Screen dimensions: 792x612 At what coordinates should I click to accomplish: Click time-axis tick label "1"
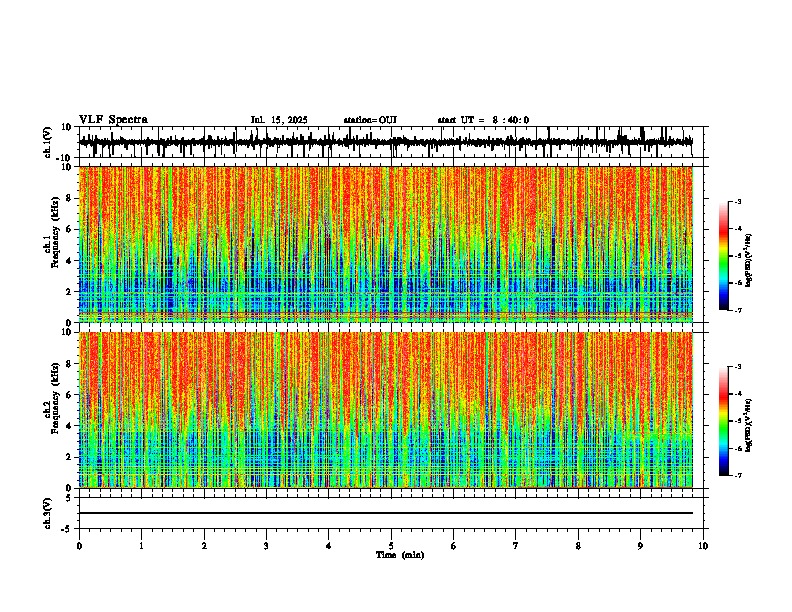(x=141, y=546)
